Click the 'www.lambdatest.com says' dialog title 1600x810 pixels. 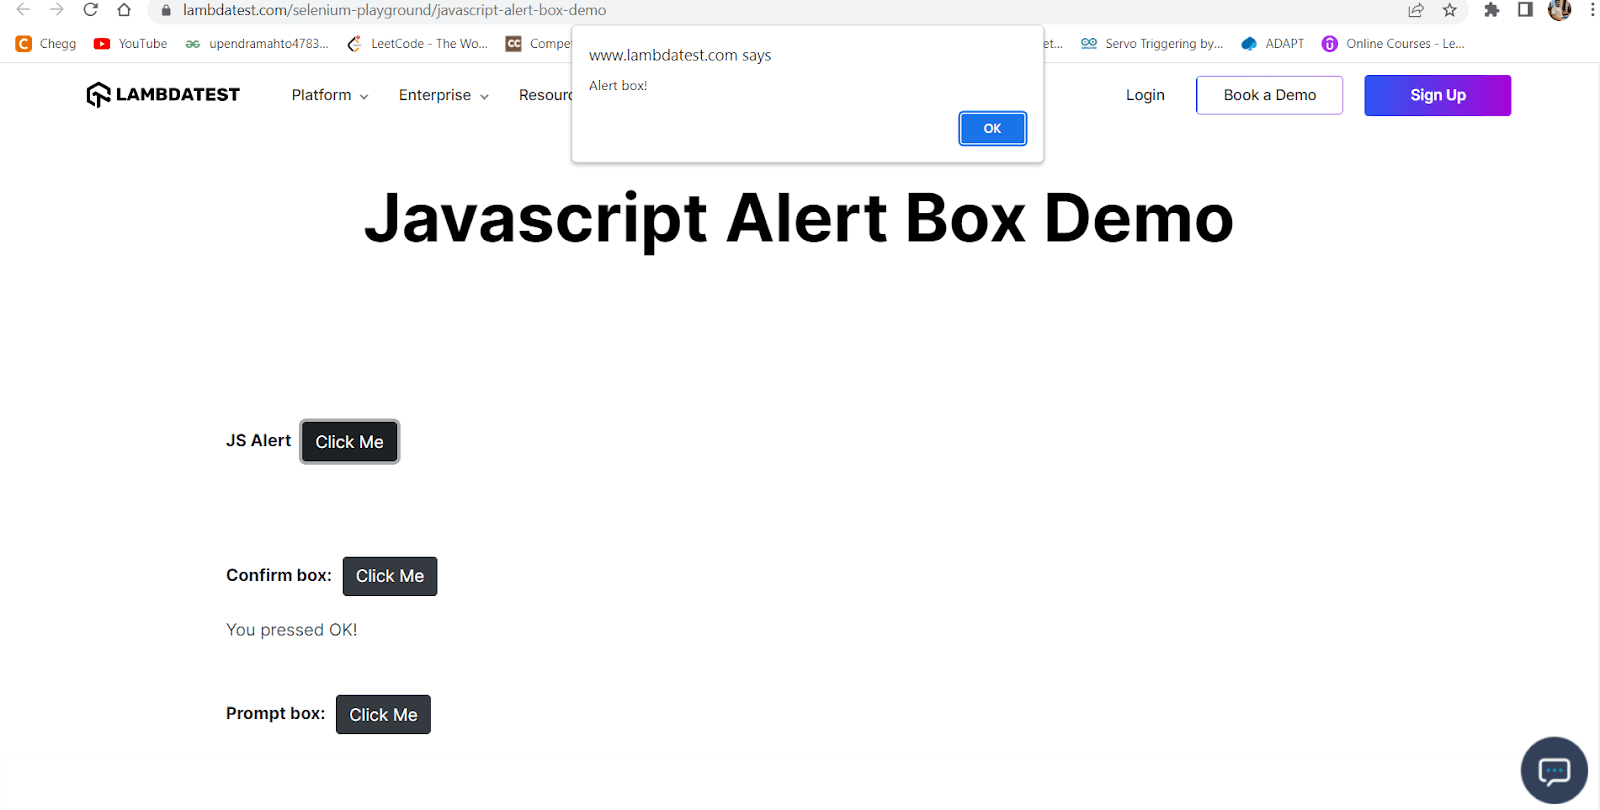tap(680, 56)
